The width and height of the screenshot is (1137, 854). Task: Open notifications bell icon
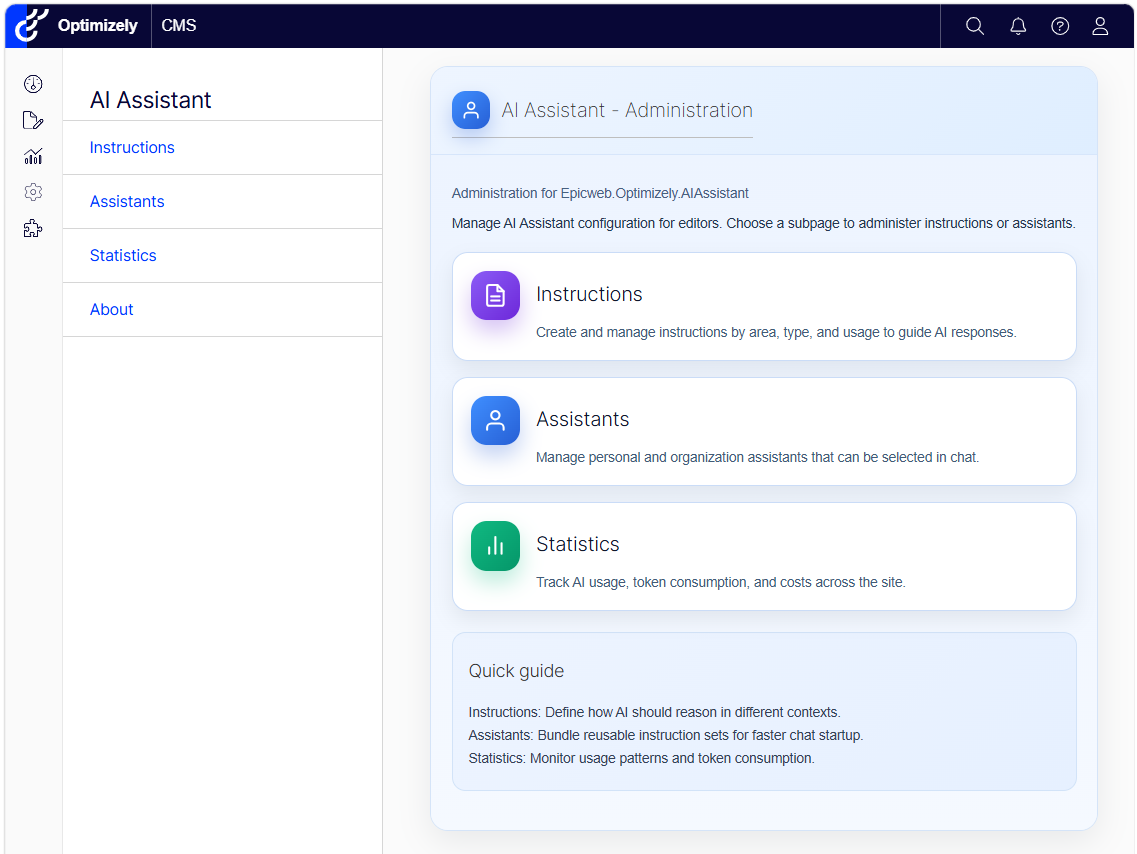tap(1018, 26)
